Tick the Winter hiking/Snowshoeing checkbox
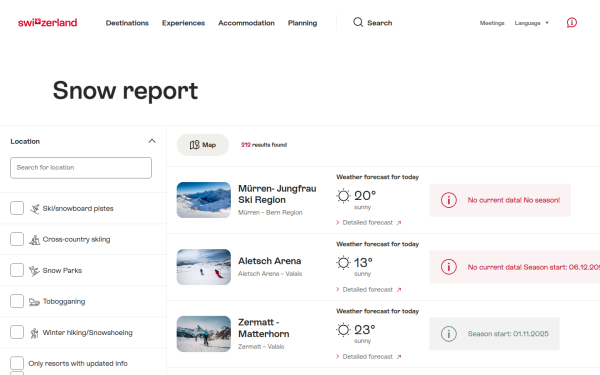This screenshot has height=375, width=600. tap(17, 332)
